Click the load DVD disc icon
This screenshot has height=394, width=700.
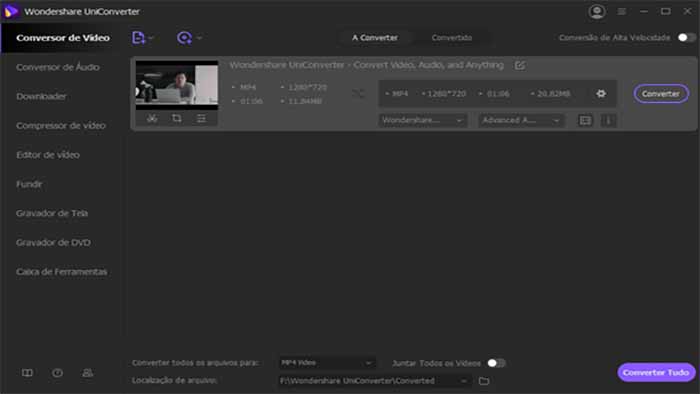point(184,38)
